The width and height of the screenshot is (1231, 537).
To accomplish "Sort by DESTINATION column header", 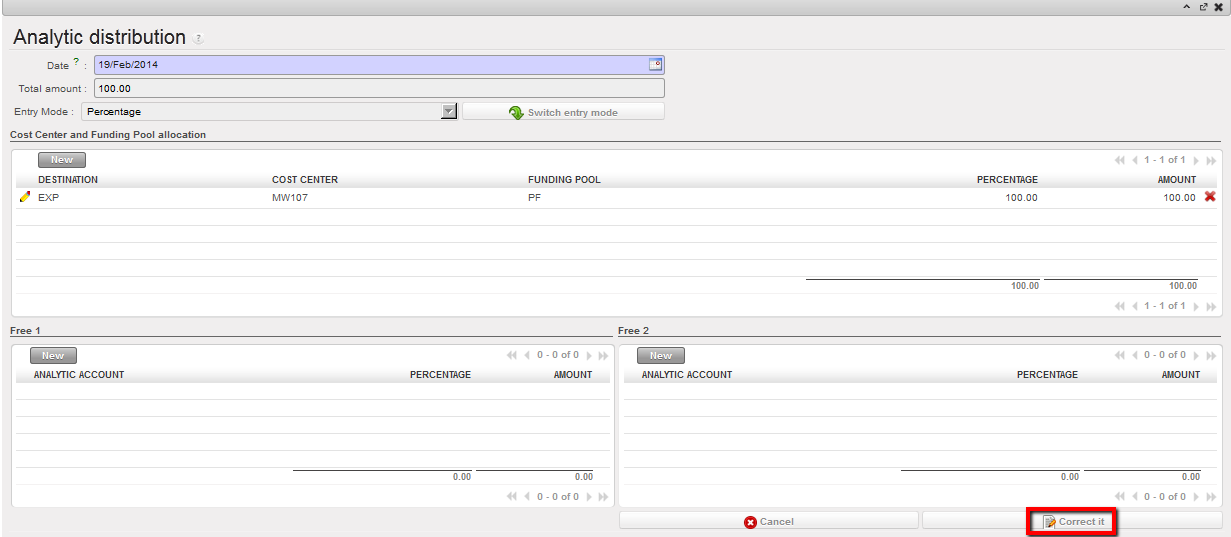I will (68, 180).
